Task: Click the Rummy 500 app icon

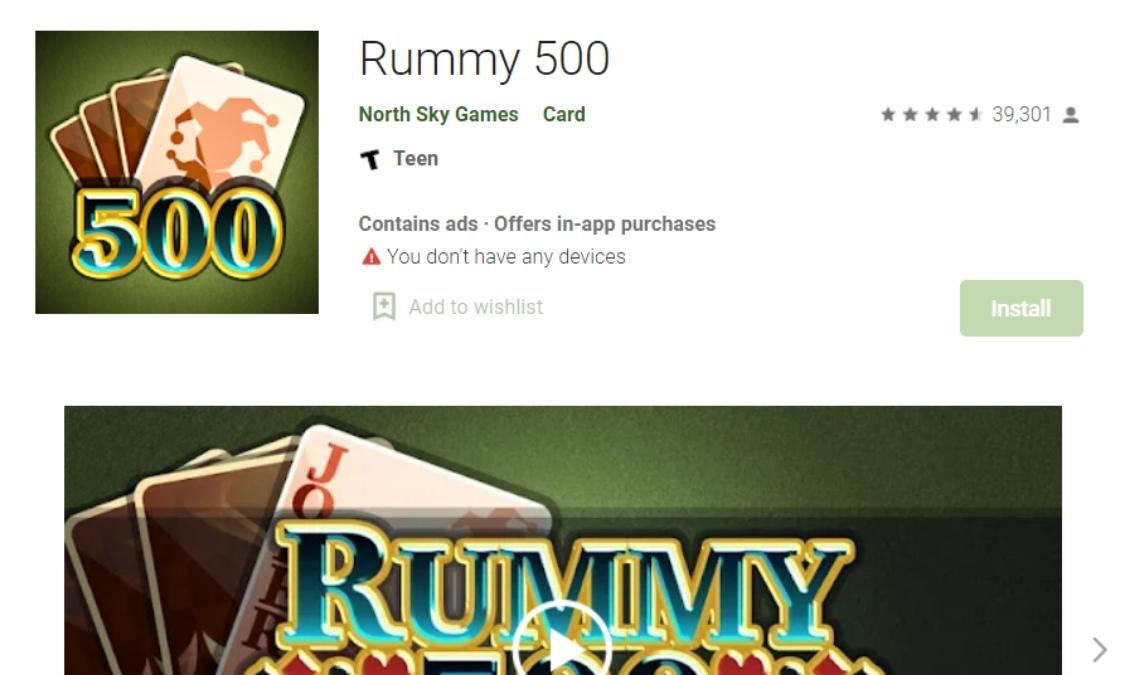Action: click(176, 172)
